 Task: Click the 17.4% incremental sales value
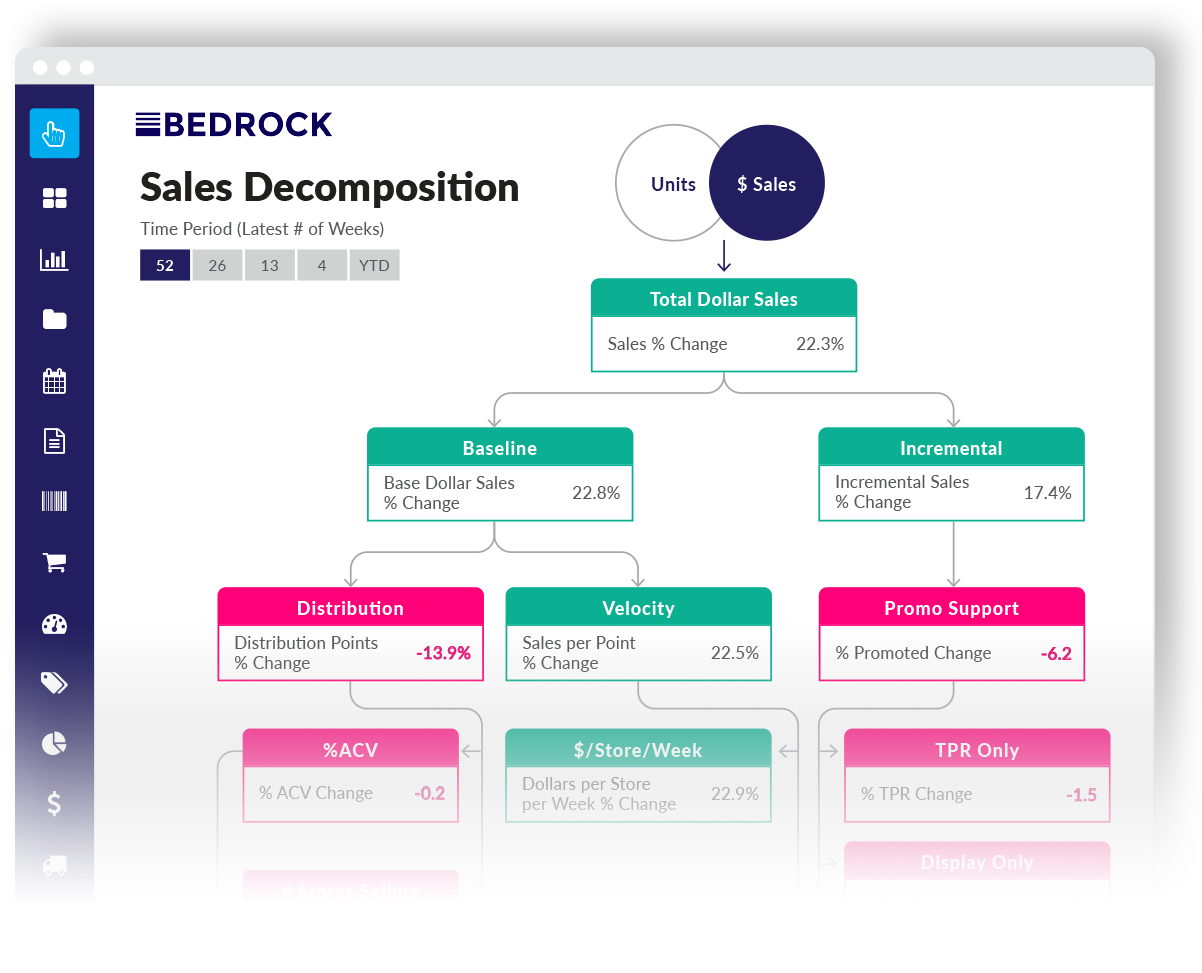(1048, 492)
